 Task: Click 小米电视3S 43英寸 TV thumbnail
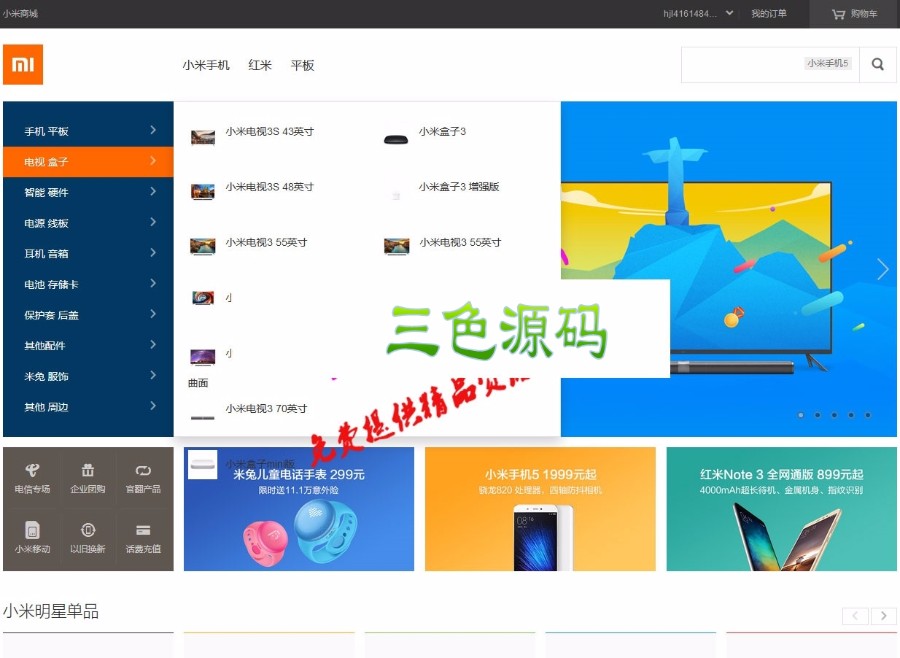(203, 137)
